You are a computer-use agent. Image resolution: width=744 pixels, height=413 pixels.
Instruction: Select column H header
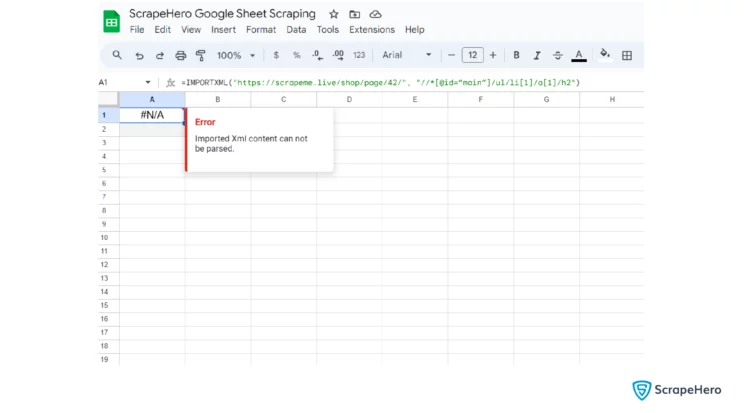tap(612, 100)
